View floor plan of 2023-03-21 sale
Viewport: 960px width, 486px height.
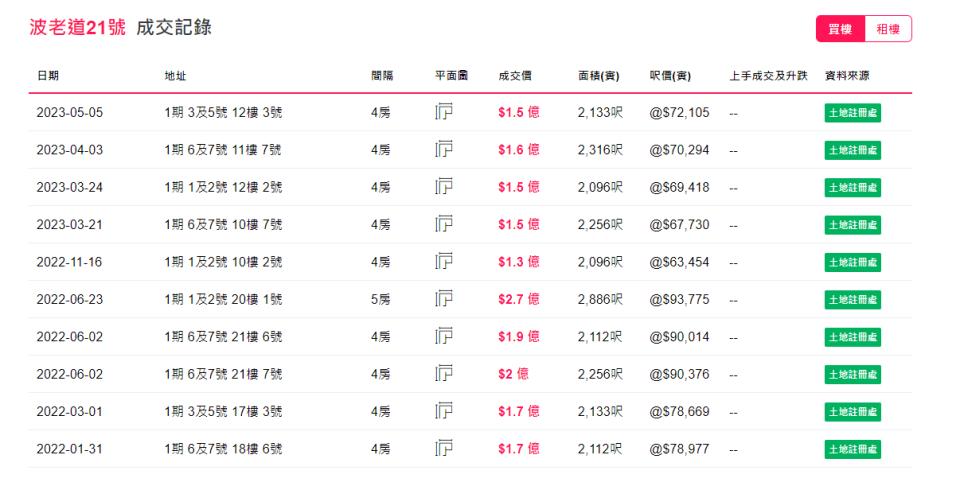(444, 224)
